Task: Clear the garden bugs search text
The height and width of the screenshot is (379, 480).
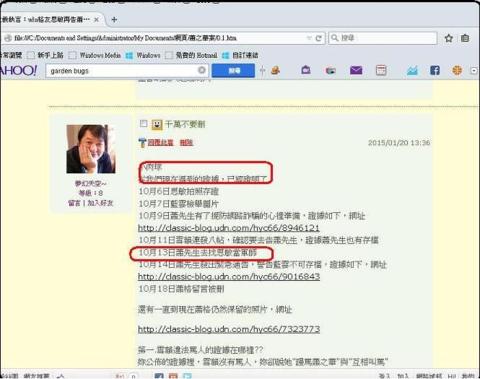Action: pos(202,70)
